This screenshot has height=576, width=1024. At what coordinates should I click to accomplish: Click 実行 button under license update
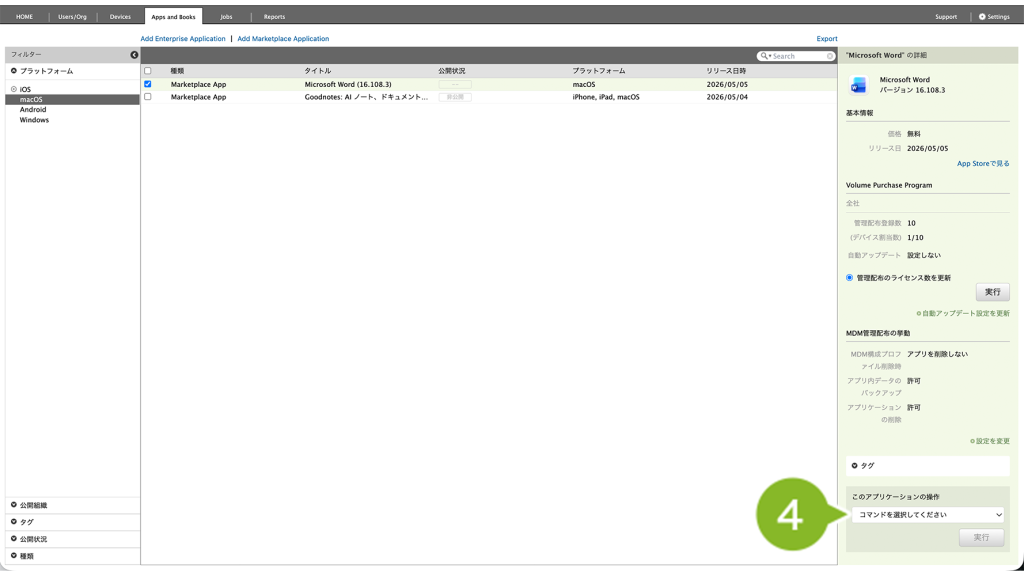click(x=993, y=292)
